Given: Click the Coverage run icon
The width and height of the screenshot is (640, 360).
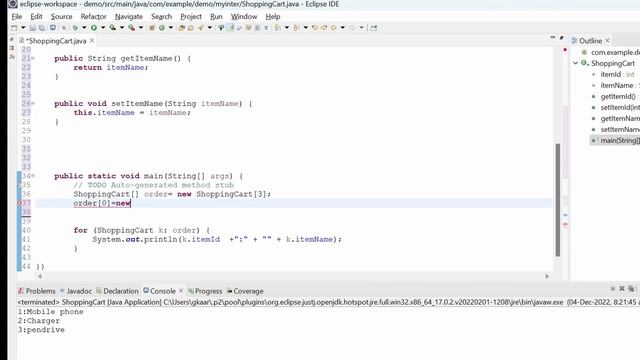Looking at the screenshot, I should click(x=113, y=28).
